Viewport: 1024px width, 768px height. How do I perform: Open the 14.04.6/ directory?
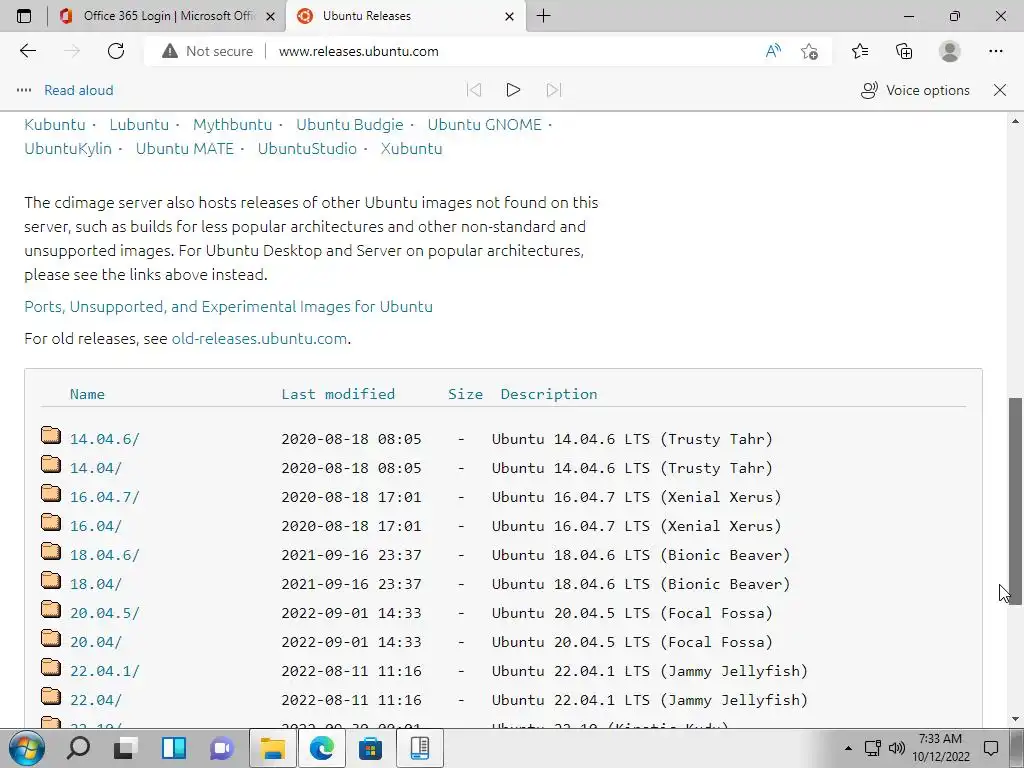[104, 439]
